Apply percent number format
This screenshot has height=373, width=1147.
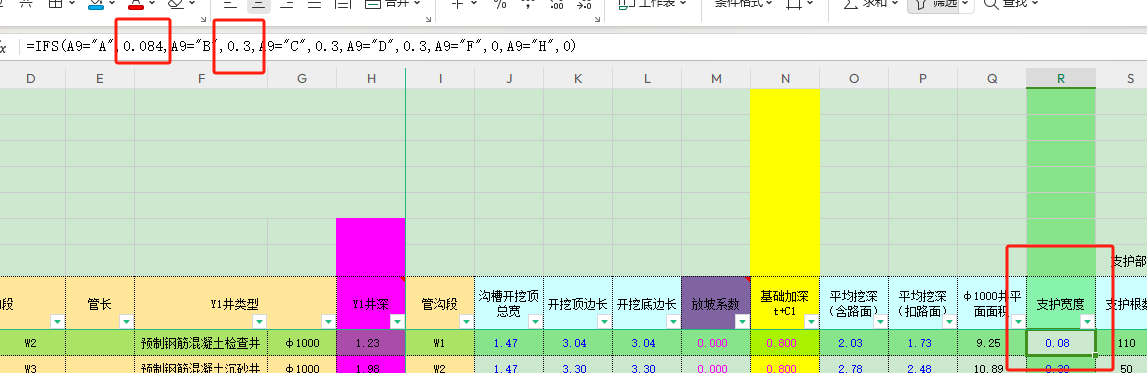500,4
